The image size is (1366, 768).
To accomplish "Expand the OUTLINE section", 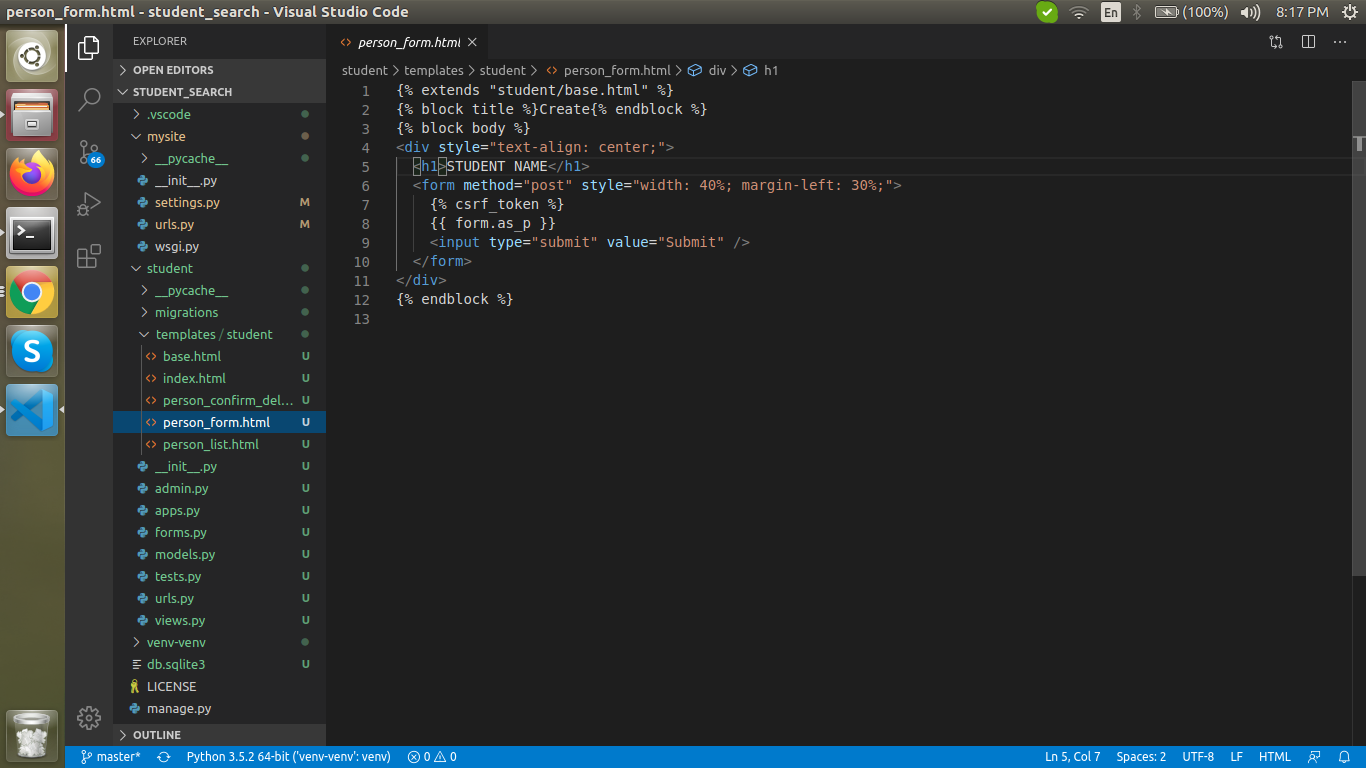I will click(220, 735).
